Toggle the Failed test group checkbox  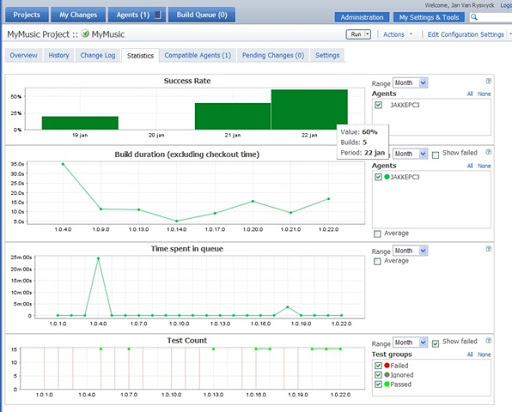[378, 365]
